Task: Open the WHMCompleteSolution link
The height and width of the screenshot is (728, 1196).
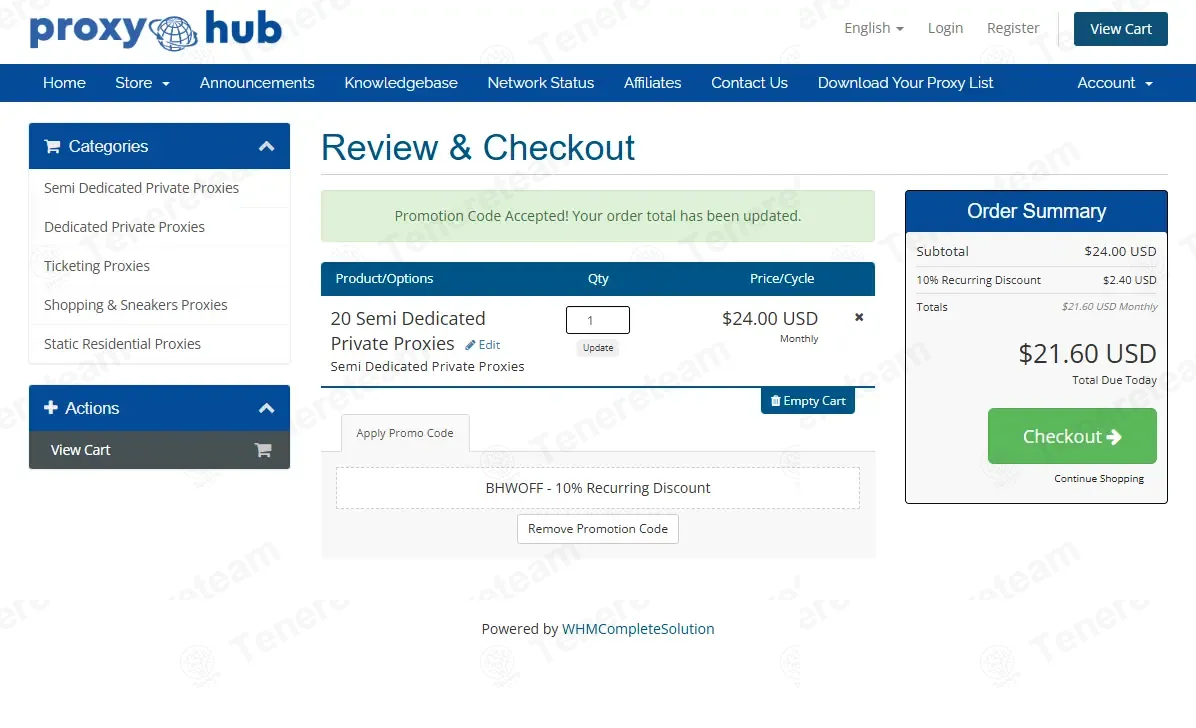Action: tap(638, 629)
